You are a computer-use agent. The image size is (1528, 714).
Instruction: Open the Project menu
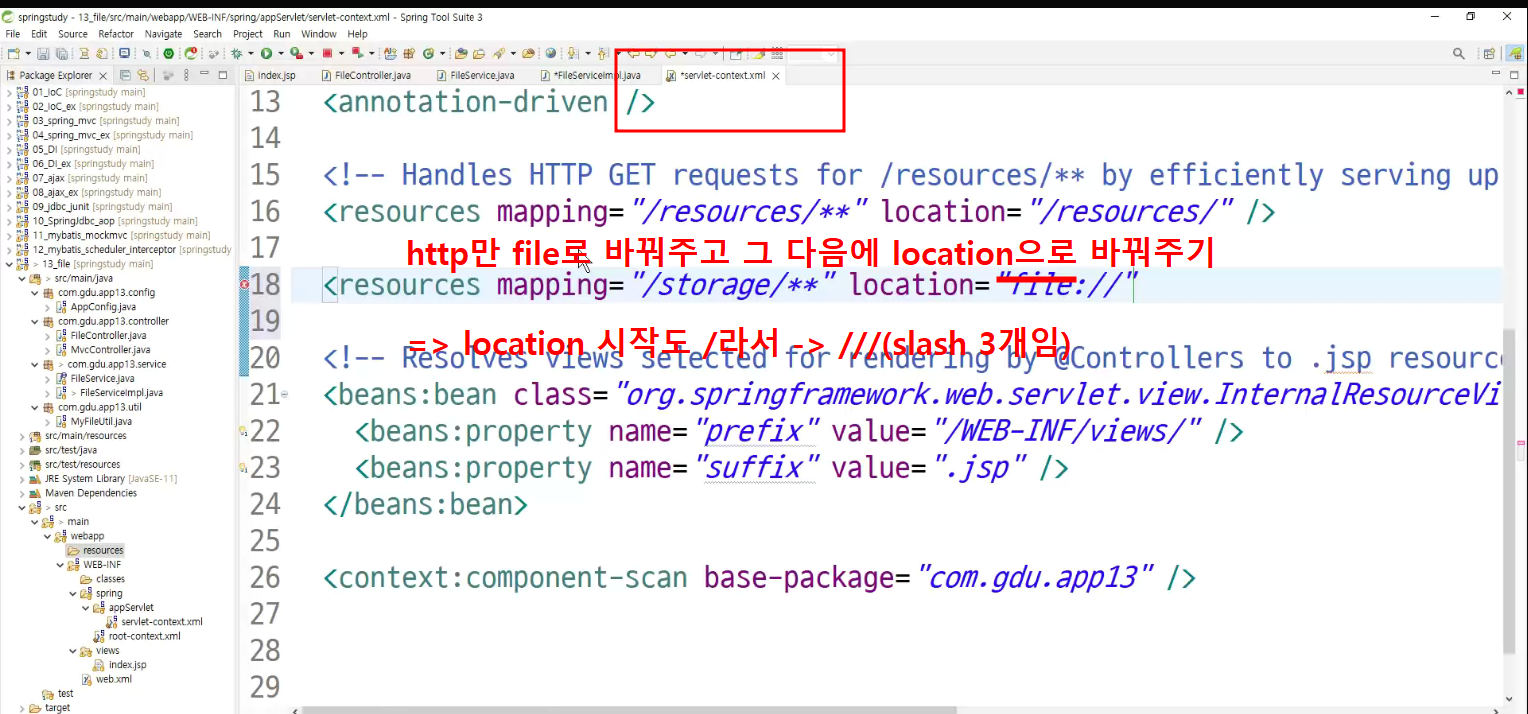[248, 34]
